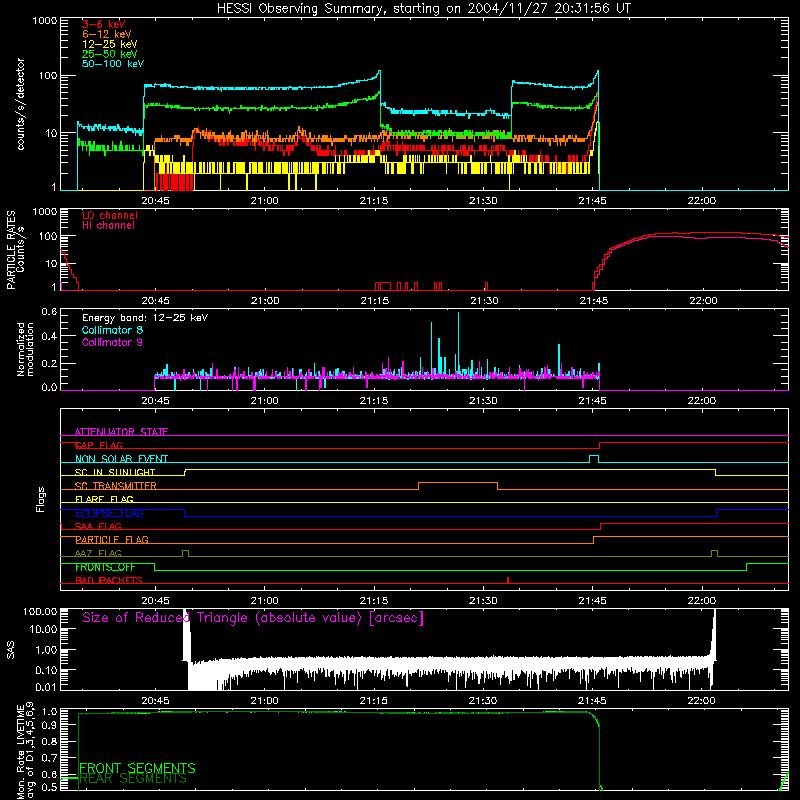
Task: Click the 0.6 tick on modulation axis
Action: point(49,311)
